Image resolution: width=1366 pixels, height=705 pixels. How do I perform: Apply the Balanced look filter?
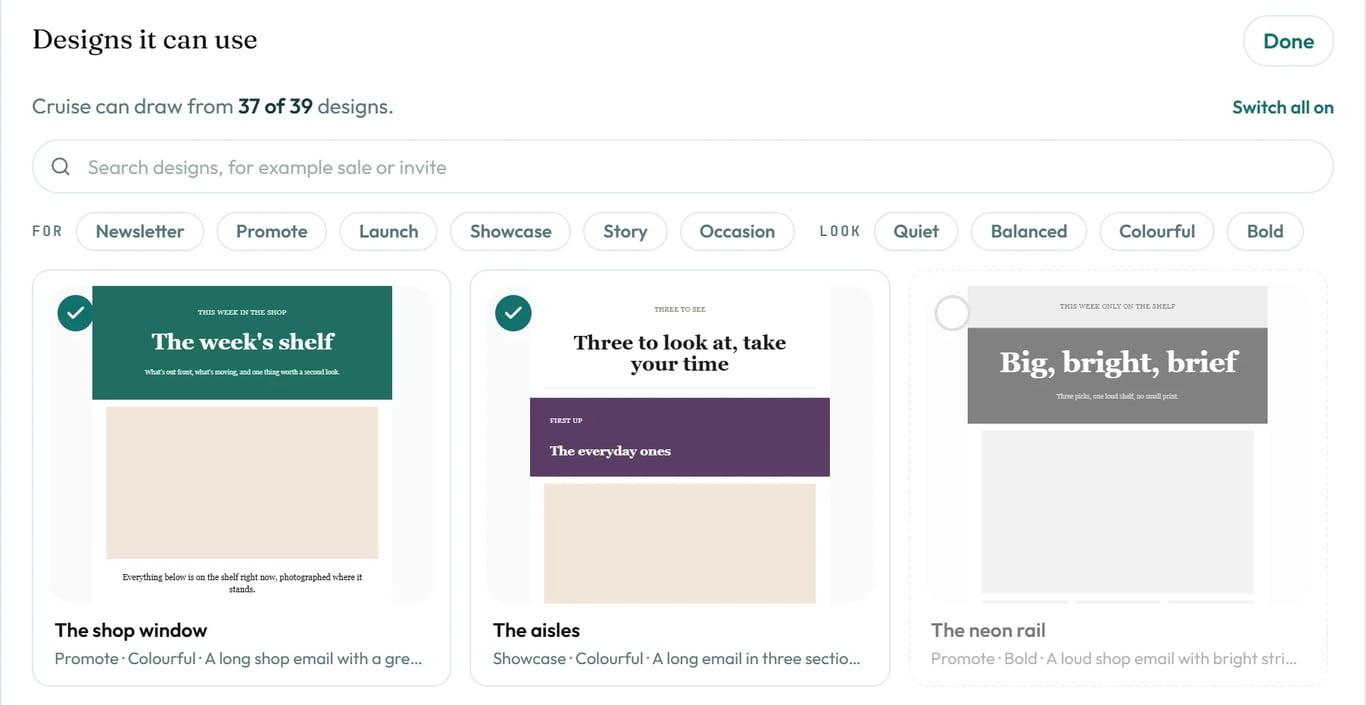[1029, 231]
